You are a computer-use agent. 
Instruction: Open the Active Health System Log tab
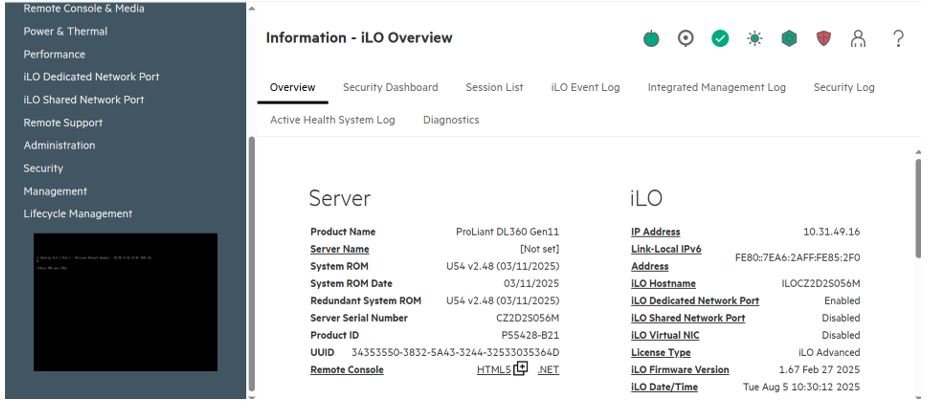(x=332, y=120)
